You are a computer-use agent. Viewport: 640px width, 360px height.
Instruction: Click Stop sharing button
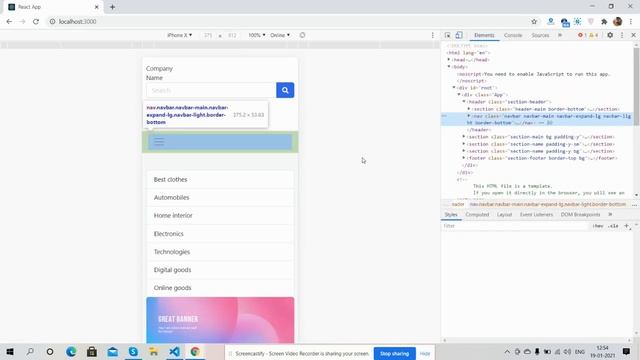tap(394, 353)
